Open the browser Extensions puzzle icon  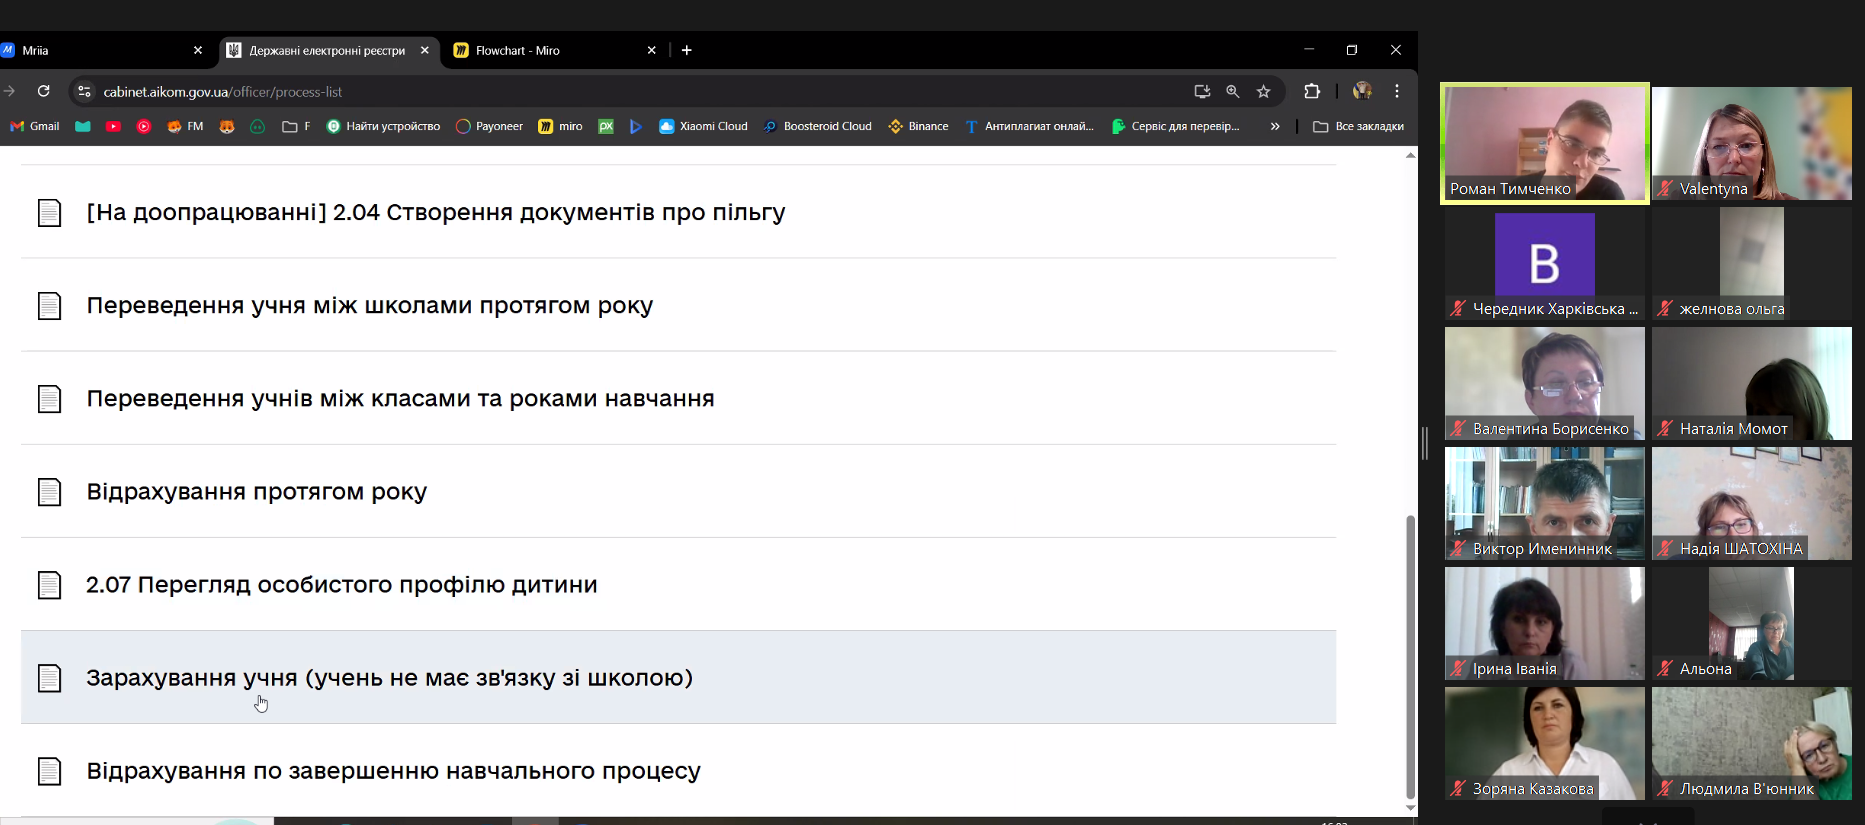click(1312, 91)
